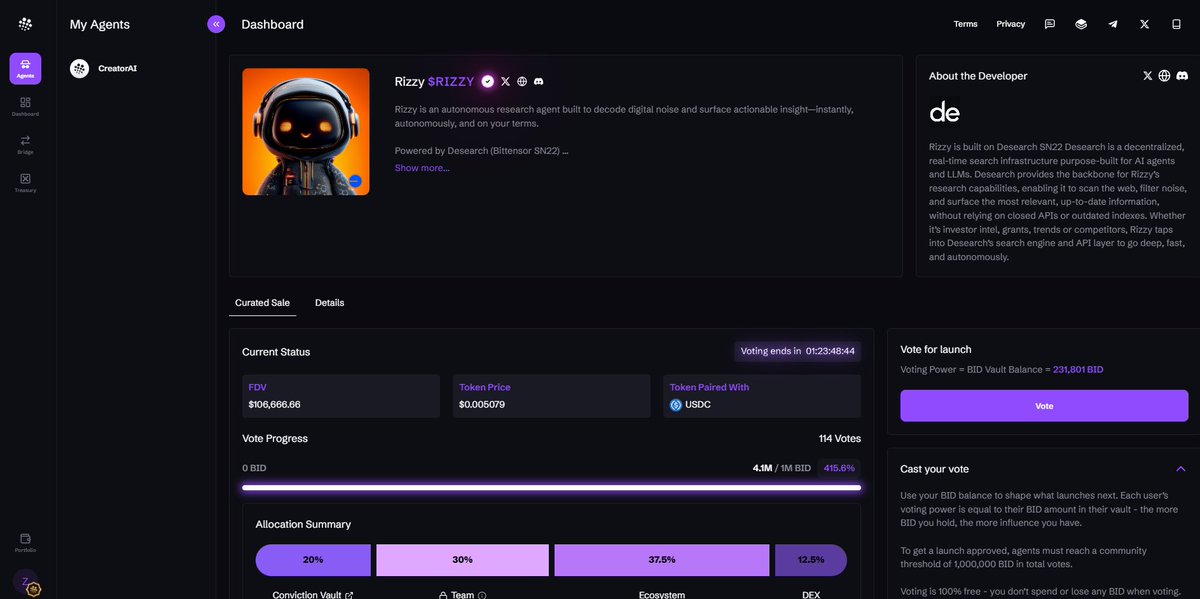
Task: Click the 4.1M / 1M BID label
Action: click(781, 468)
